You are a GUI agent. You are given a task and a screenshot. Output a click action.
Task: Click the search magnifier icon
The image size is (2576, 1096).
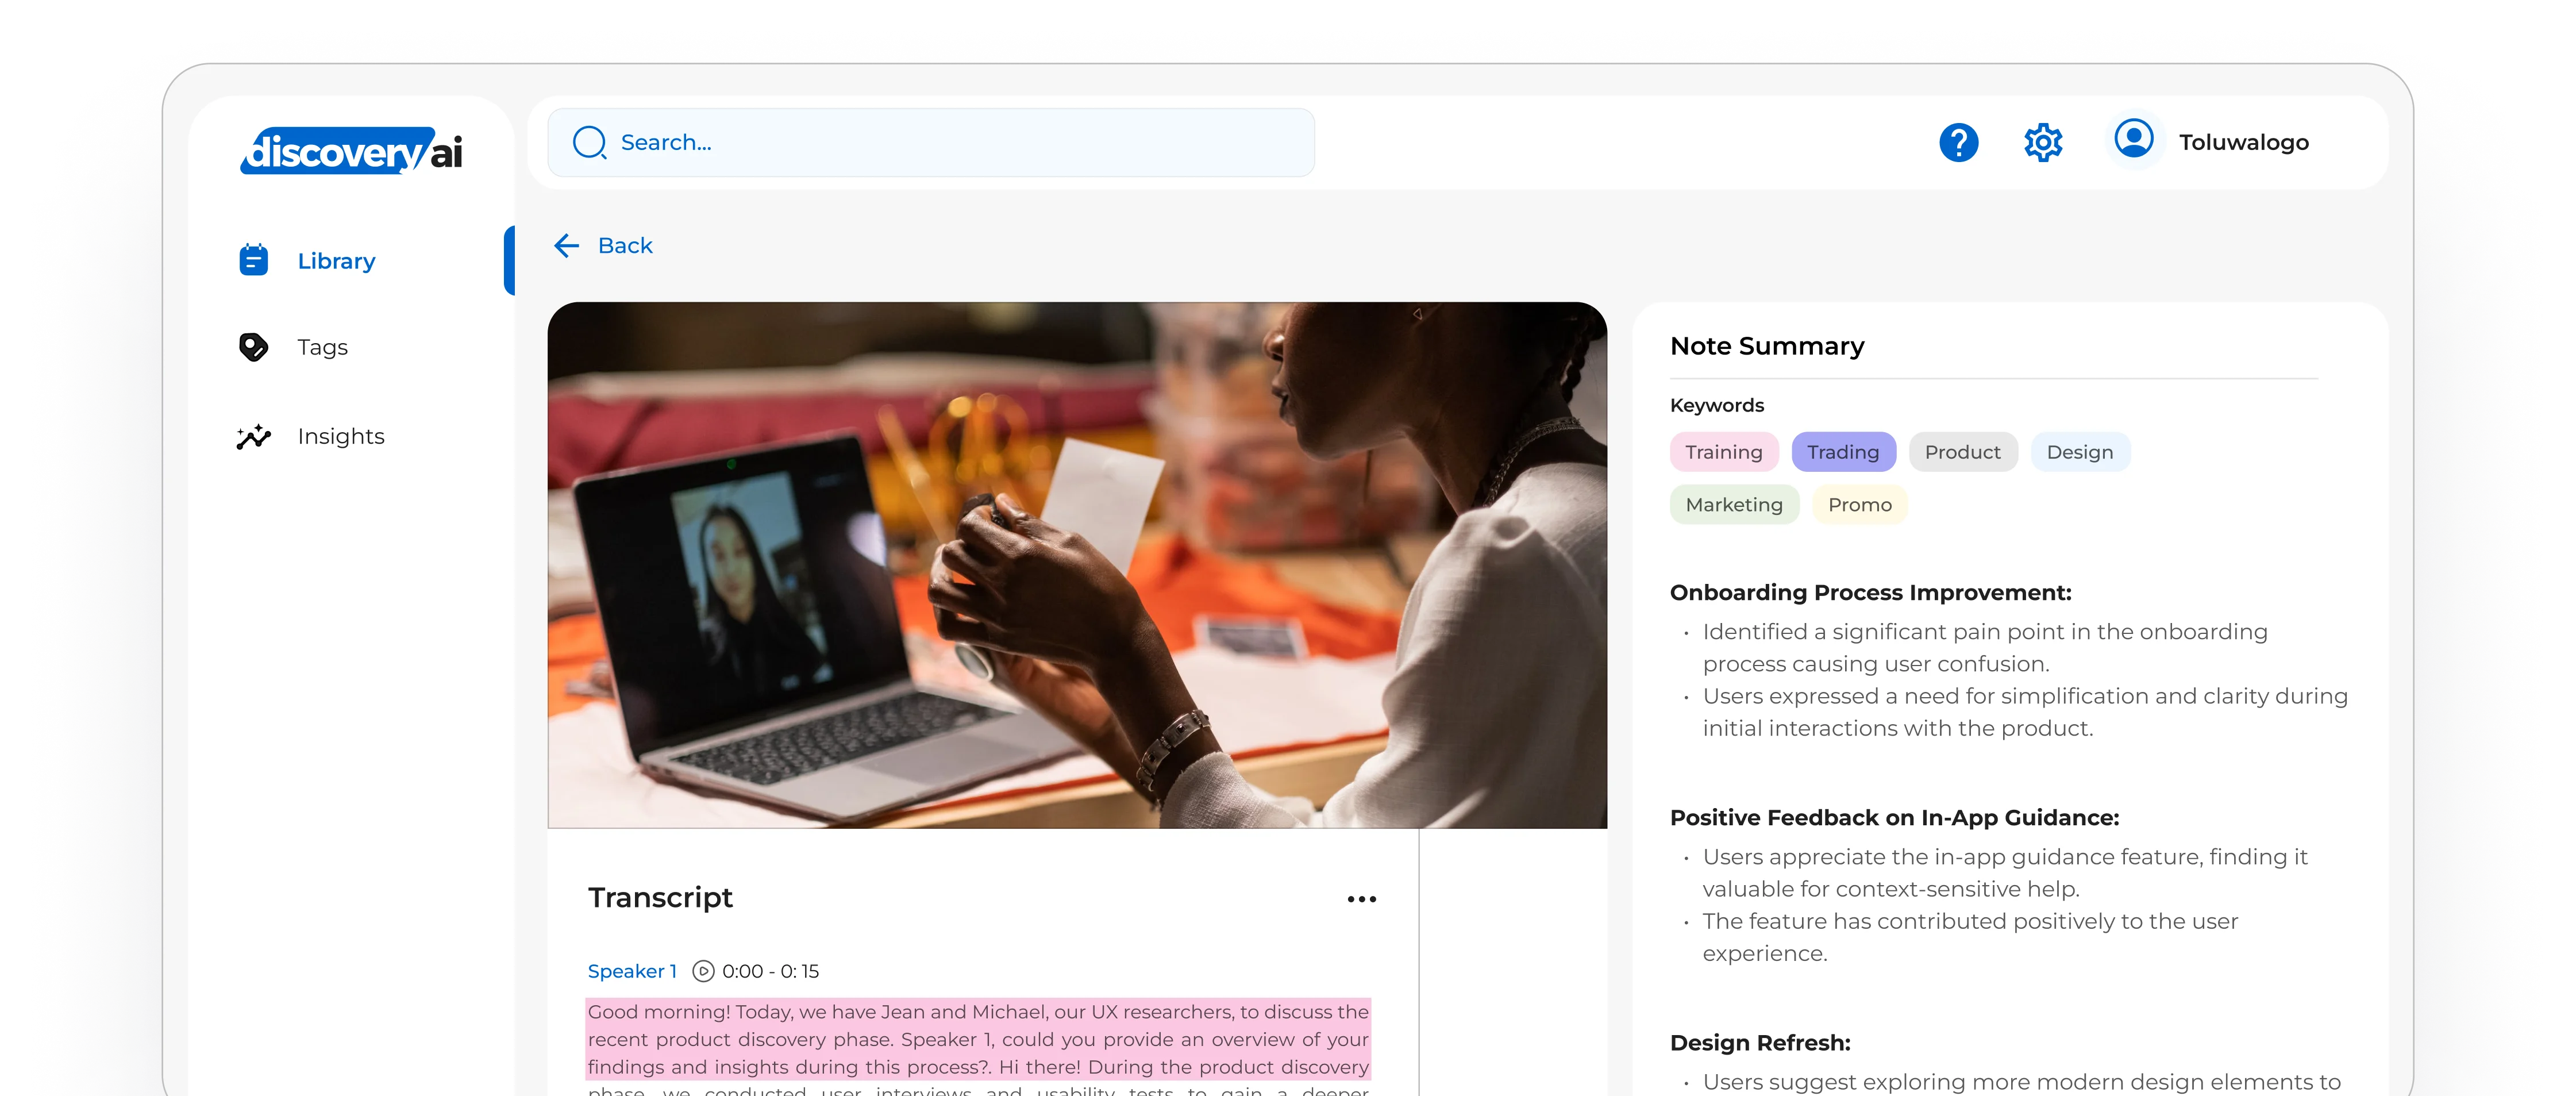(x=589, y=142)
